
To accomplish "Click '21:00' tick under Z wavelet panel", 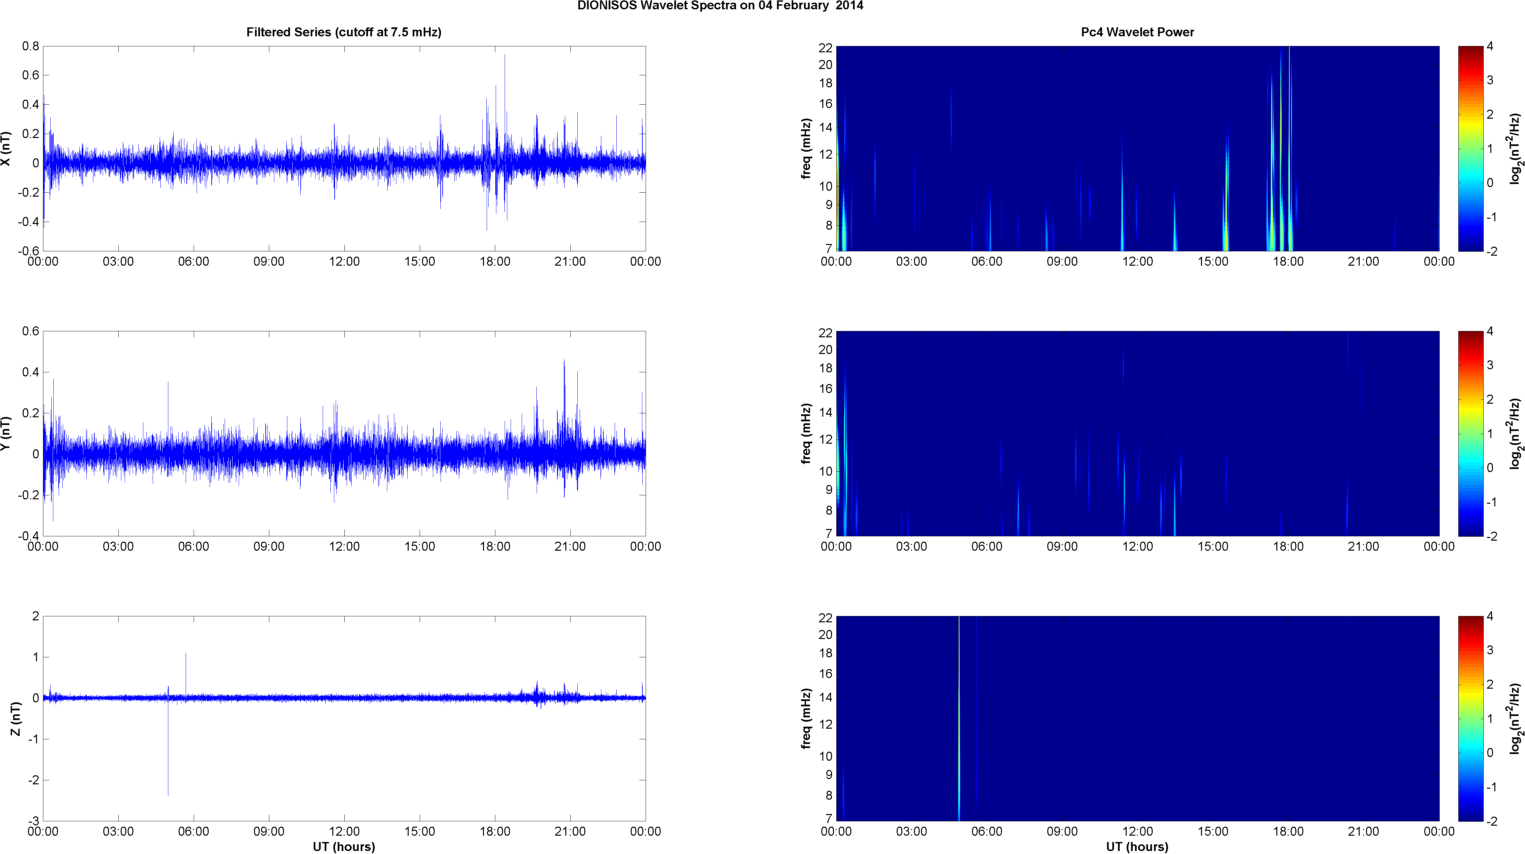I will [1363, 832].
